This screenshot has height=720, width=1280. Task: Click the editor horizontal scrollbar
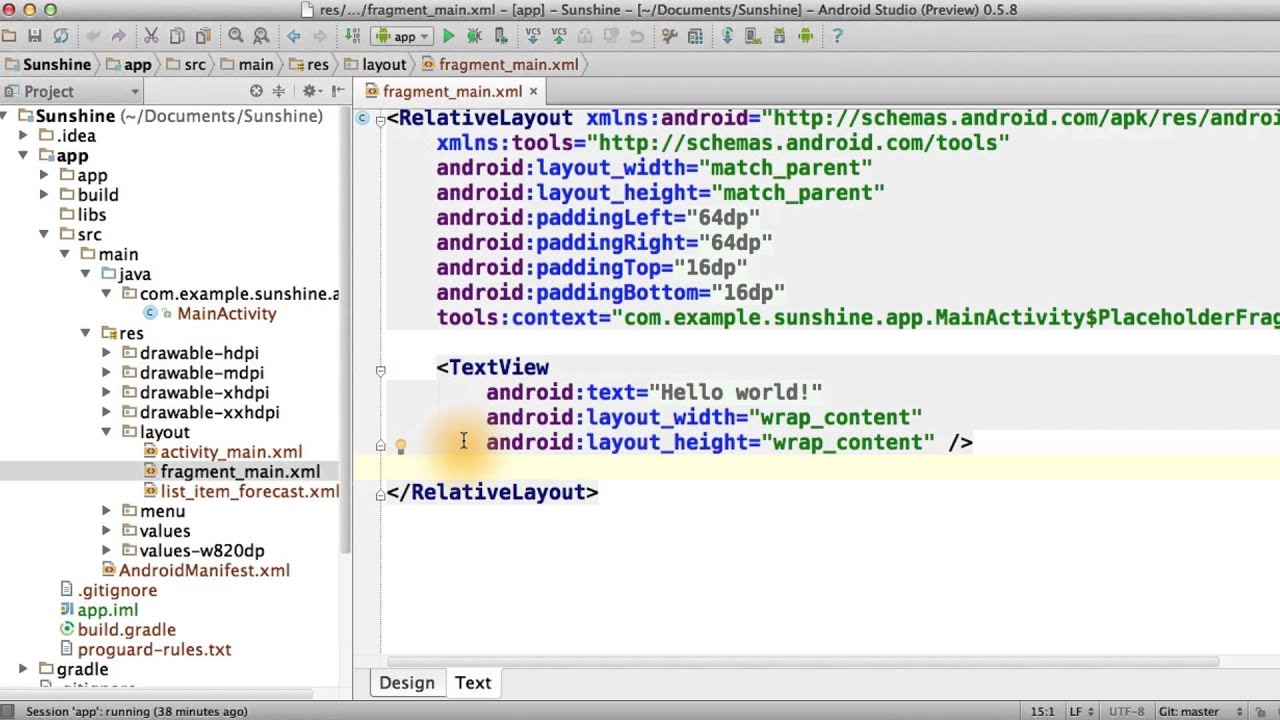(803, 661)
